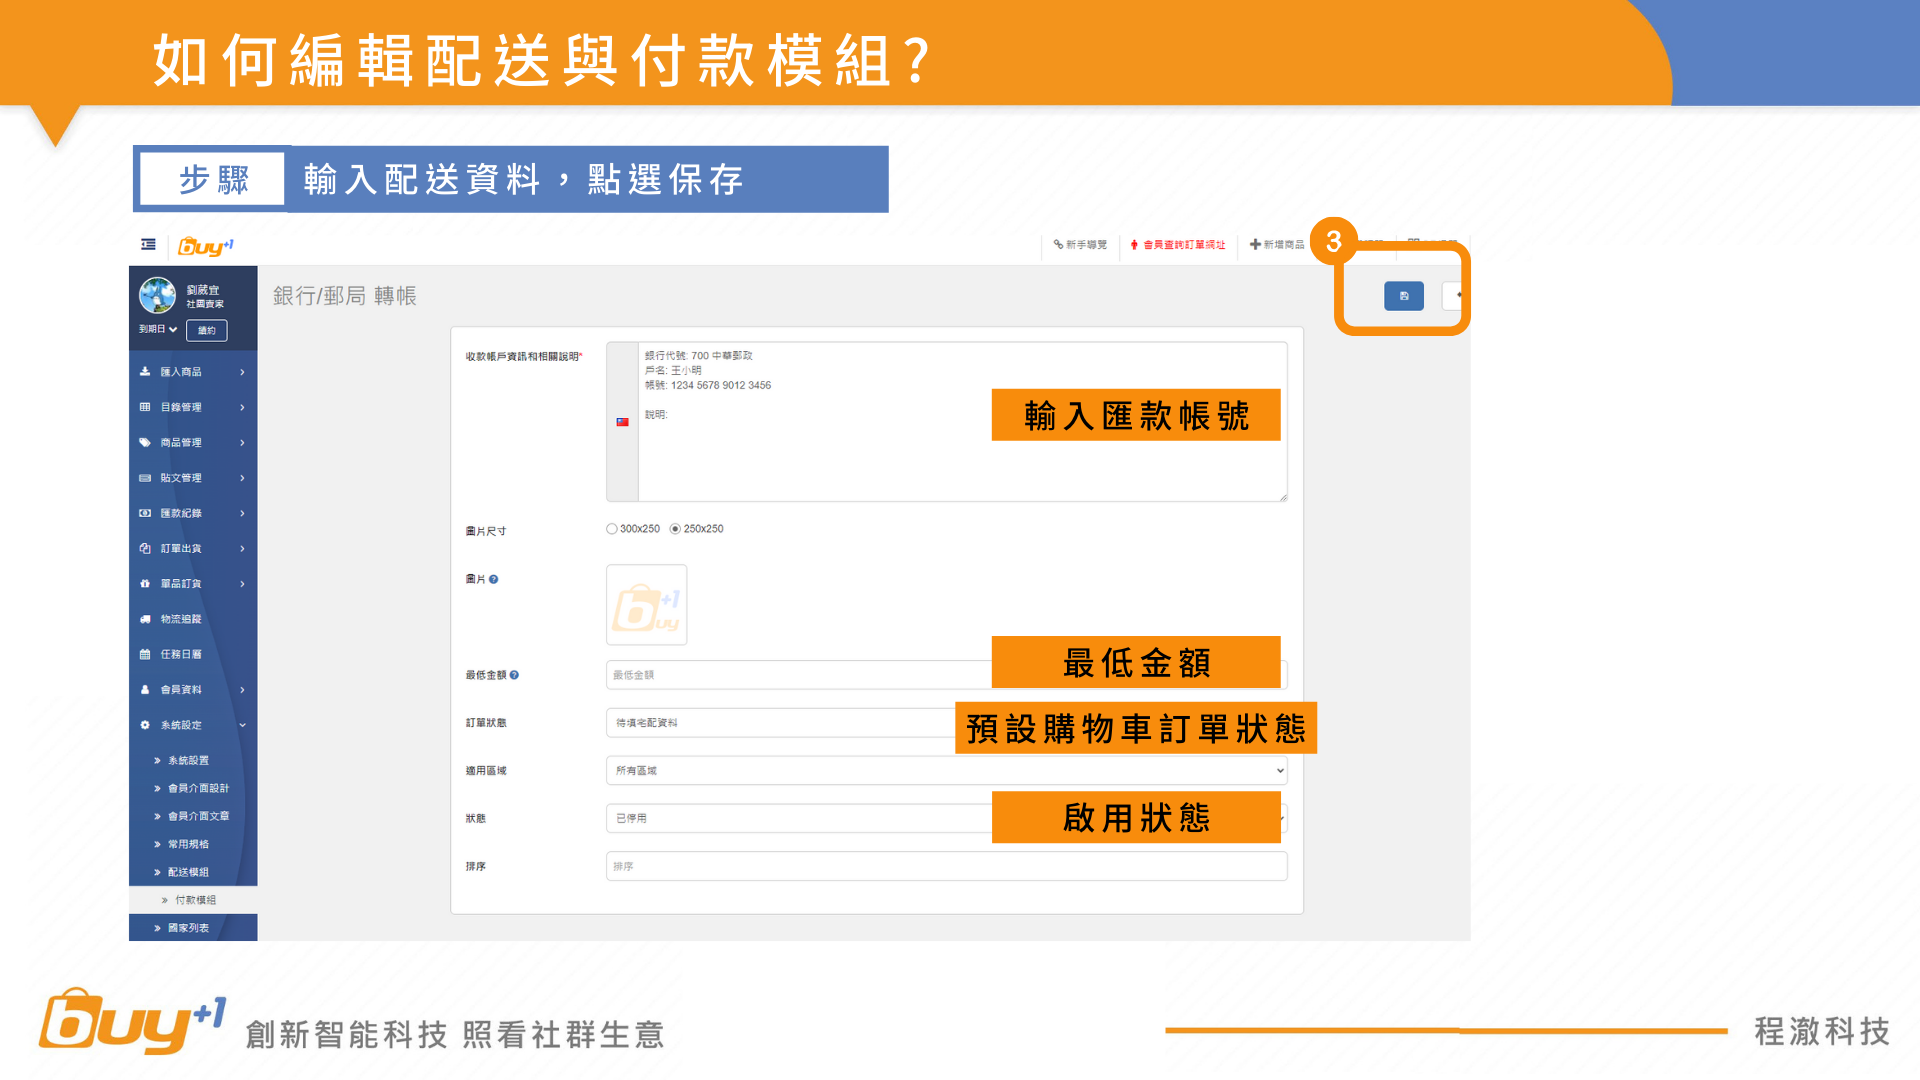Open 物流追蹤 truck icon menu item

pos(180,619)
